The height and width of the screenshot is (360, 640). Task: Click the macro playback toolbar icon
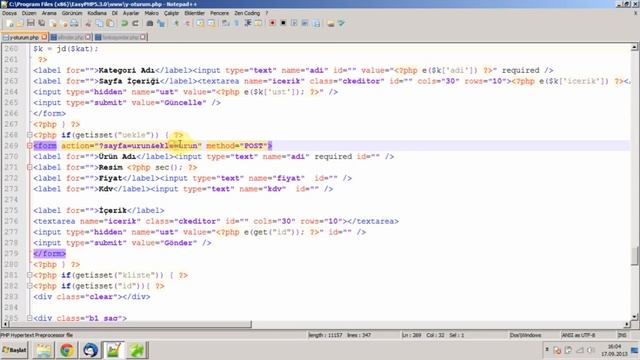tap(294, 23)
